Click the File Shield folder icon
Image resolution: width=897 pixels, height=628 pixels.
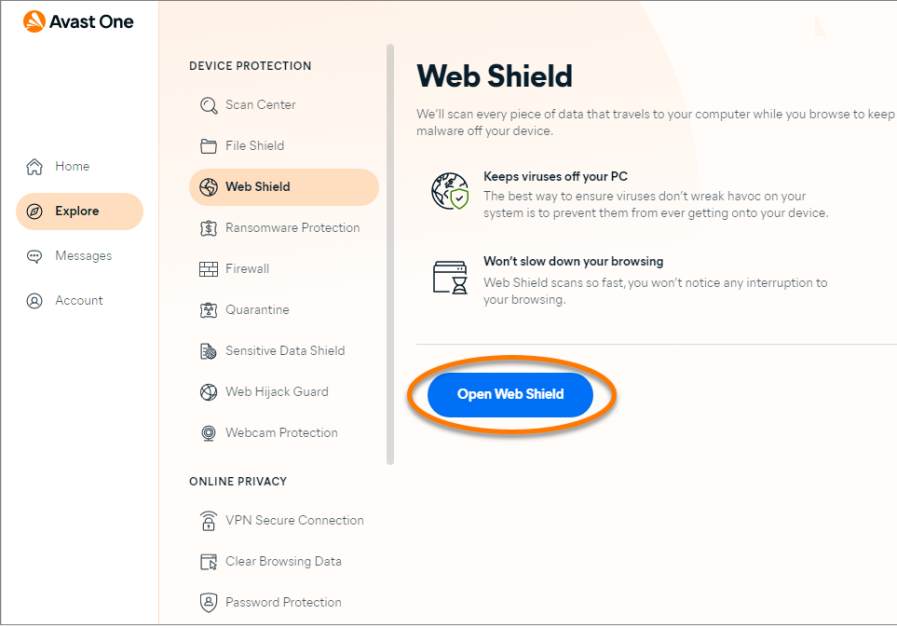(208, 146)
